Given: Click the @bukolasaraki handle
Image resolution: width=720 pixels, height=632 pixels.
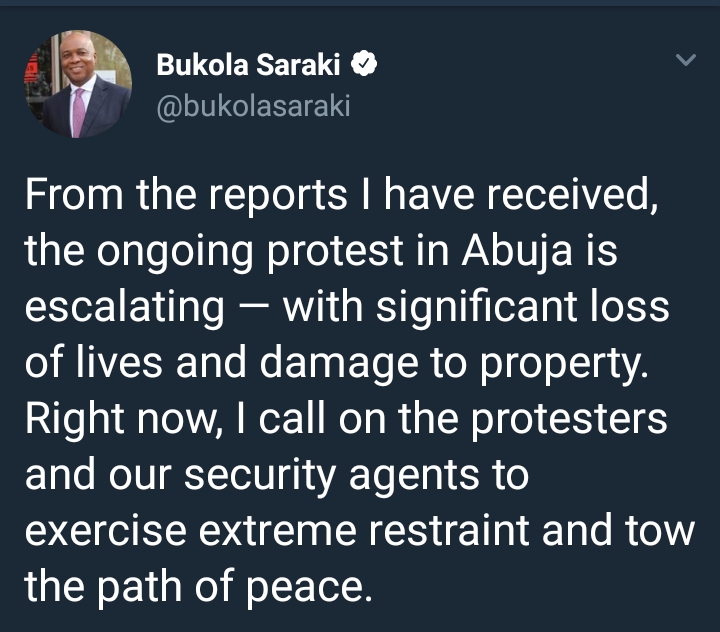Looking at the screenshot, I should (x=254, y=106).
